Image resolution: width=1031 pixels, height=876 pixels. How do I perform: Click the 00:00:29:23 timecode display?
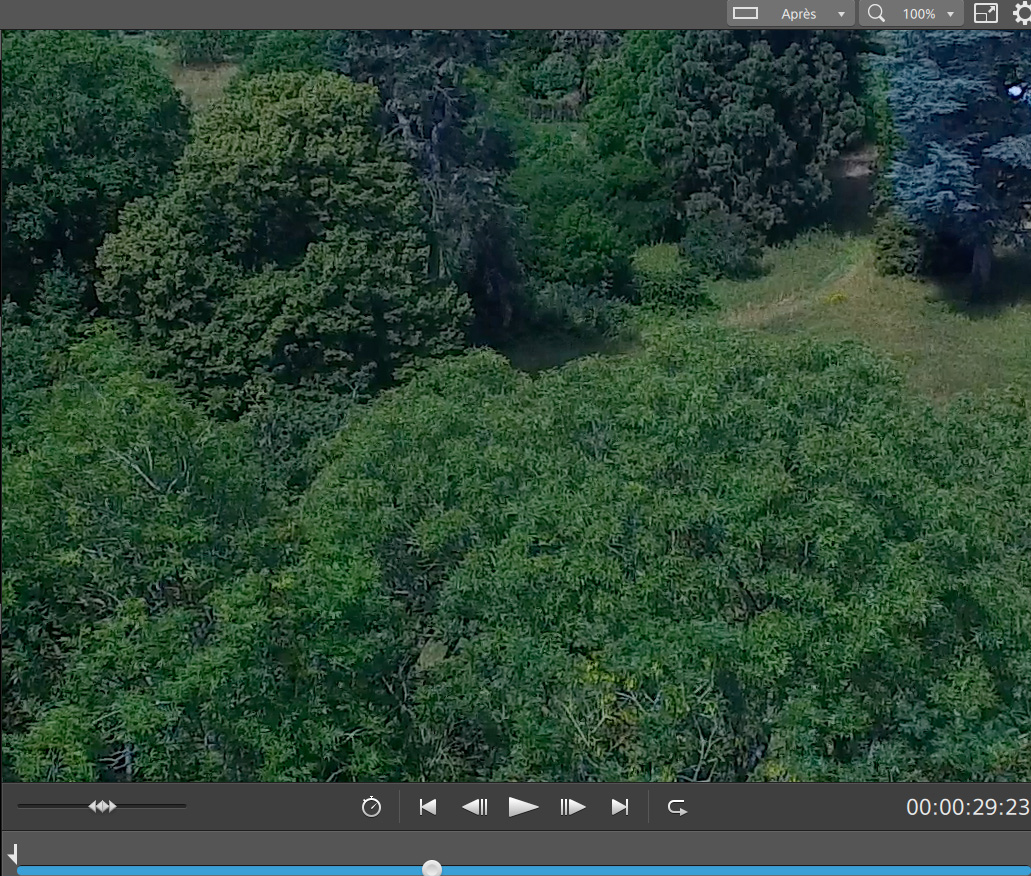coord(967,807)
